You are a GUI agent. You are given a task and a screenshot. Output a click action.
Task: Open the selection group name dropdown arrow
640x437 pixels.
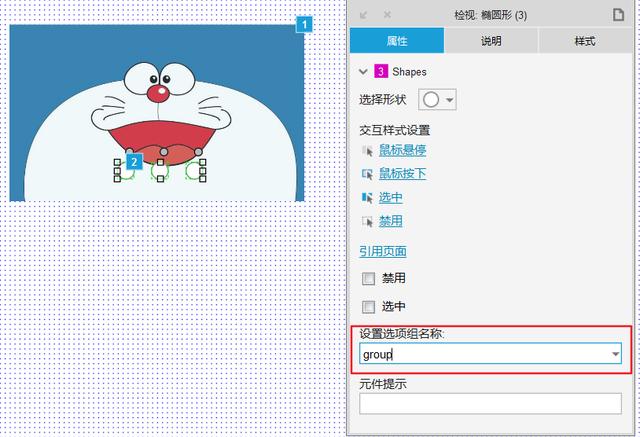(x=616, y=354)
